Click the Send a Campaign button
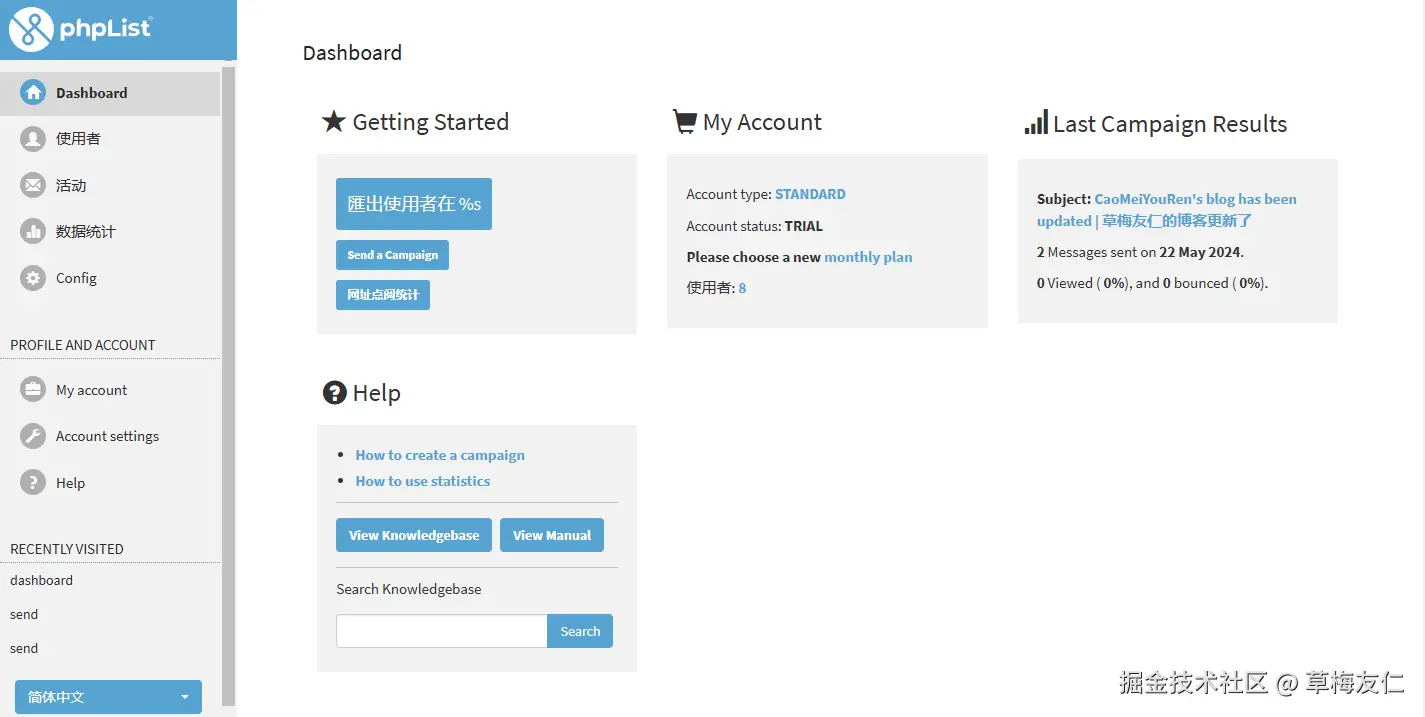 pos(392,255)
